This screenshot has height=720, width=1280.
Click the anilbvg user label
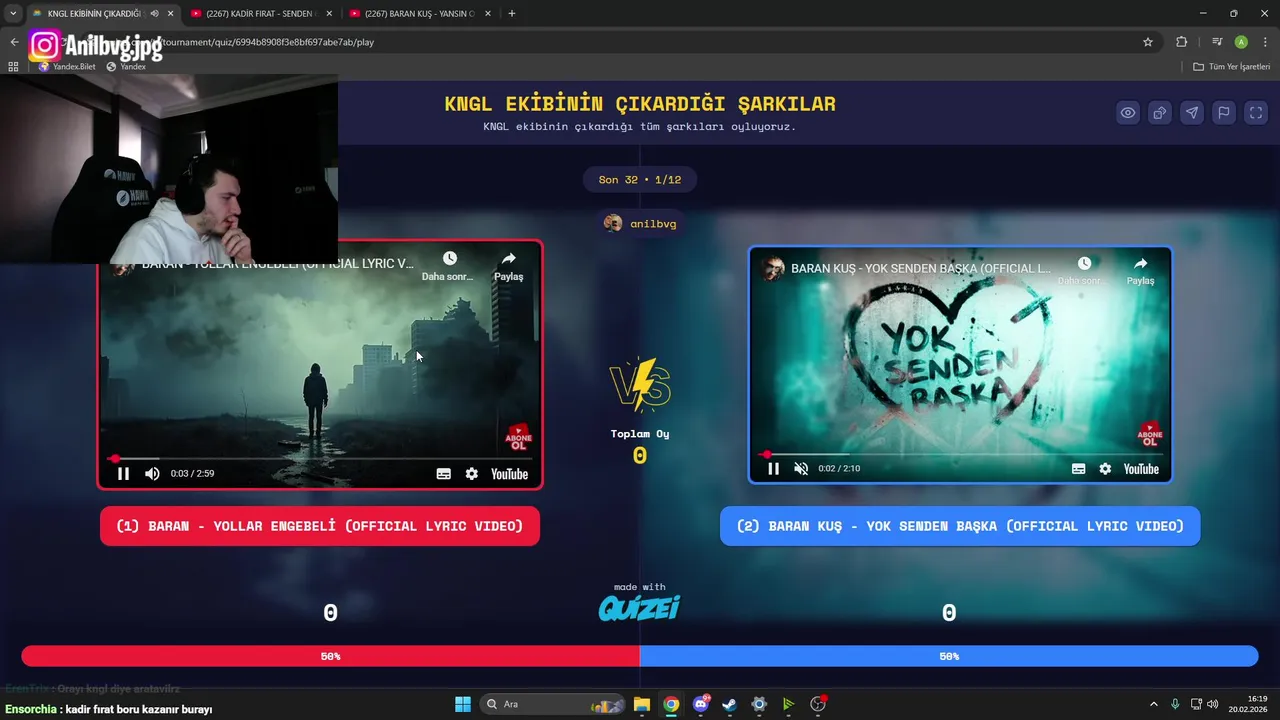tap(640, 224)
